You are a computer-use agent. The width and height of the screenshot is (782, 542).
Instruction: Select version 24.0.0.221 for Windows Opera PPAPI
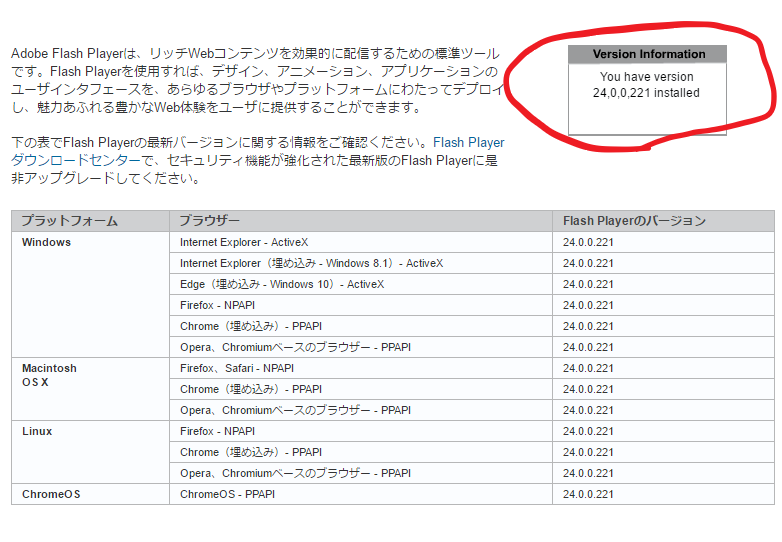[x=663, y=347]
